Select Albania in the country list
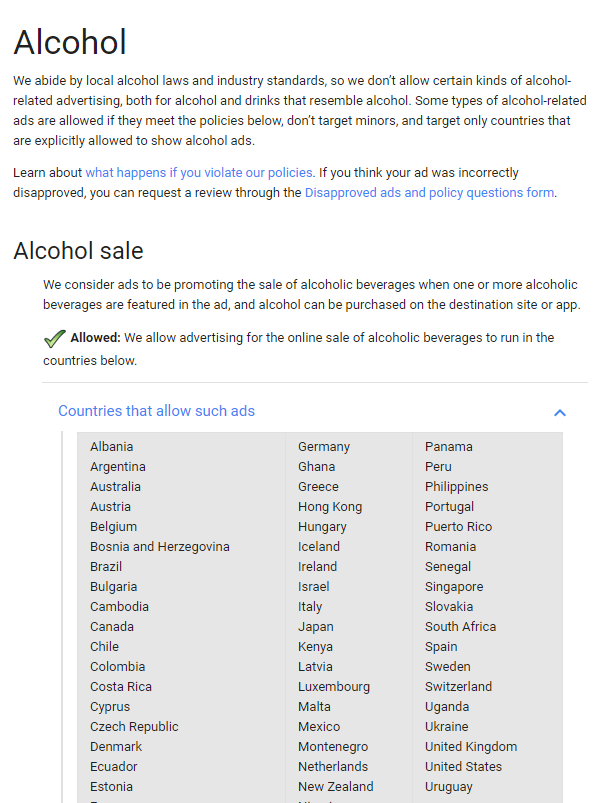The width and height of the screenshot is (593, 803). pyautogui.click(x=112, y=447)
